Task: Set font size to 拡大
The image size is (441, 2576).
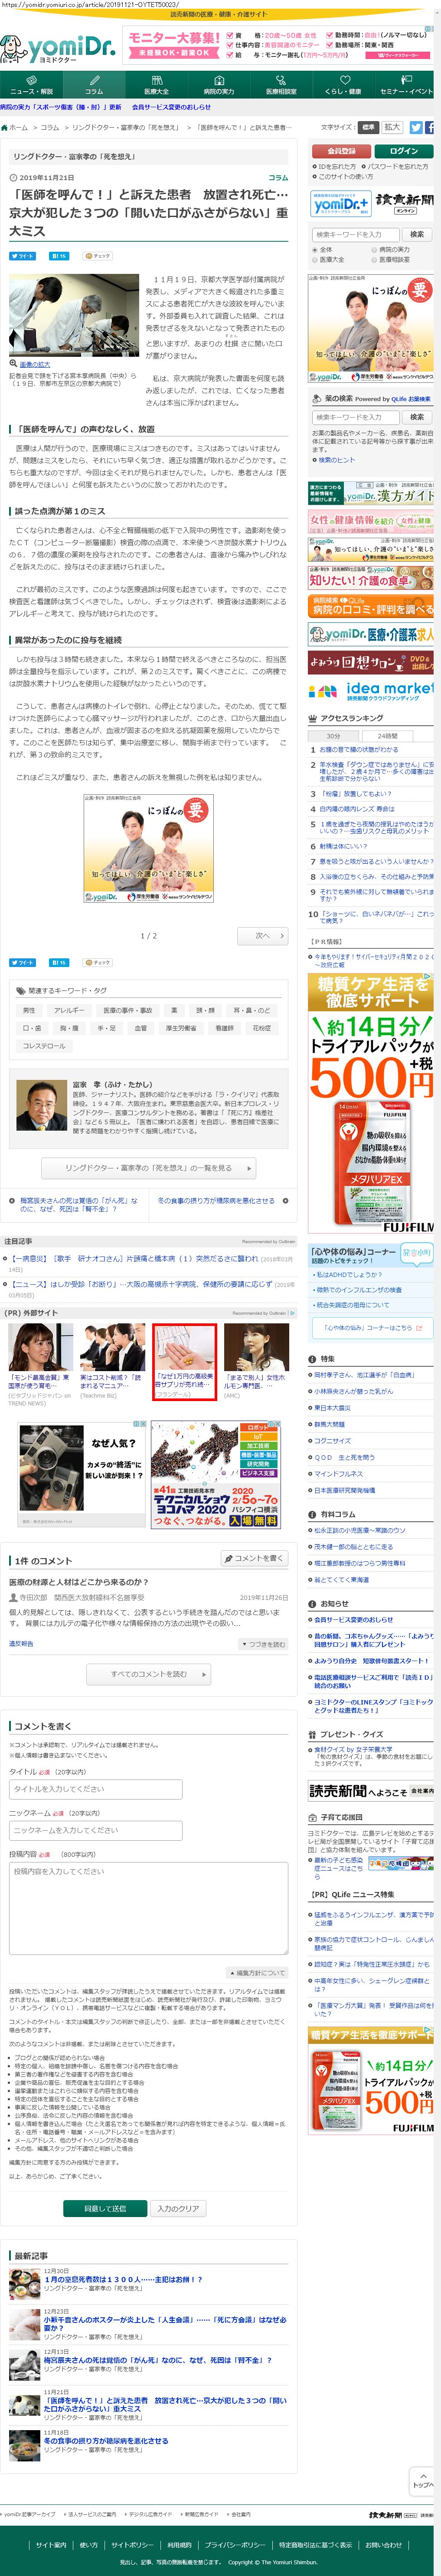Action: [x=392, y=127]
